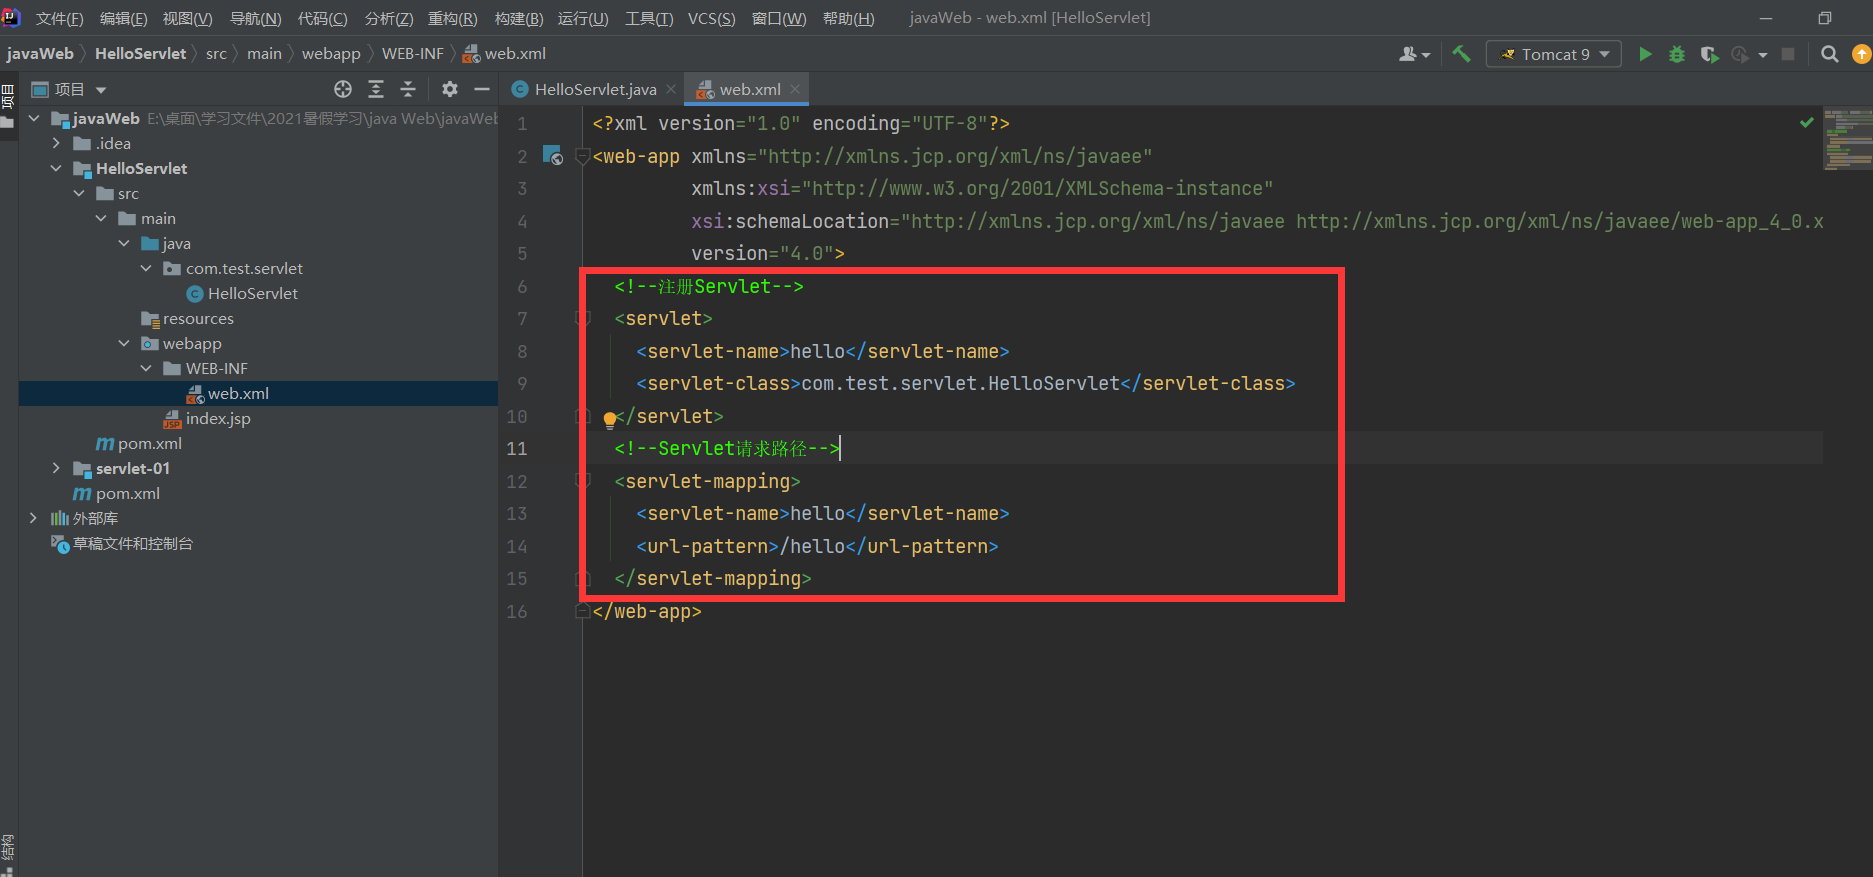Open the user account icon dropdown
The image size is (1873, 877).
(x=1414, y=54)
